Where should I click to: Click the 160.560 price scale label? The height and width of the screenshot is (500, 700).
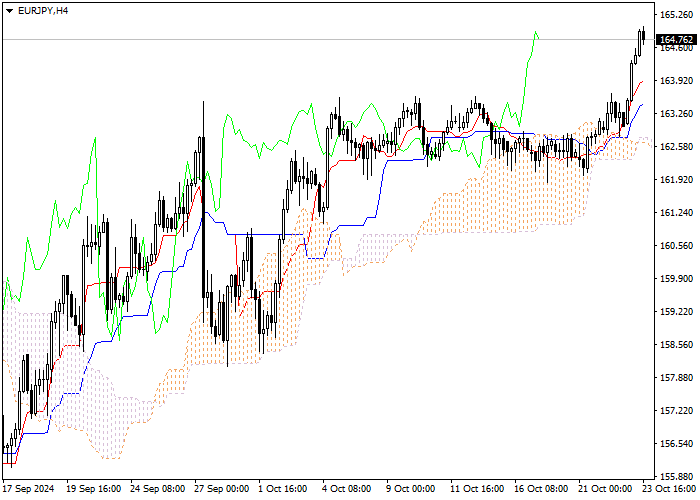[676, 246]
